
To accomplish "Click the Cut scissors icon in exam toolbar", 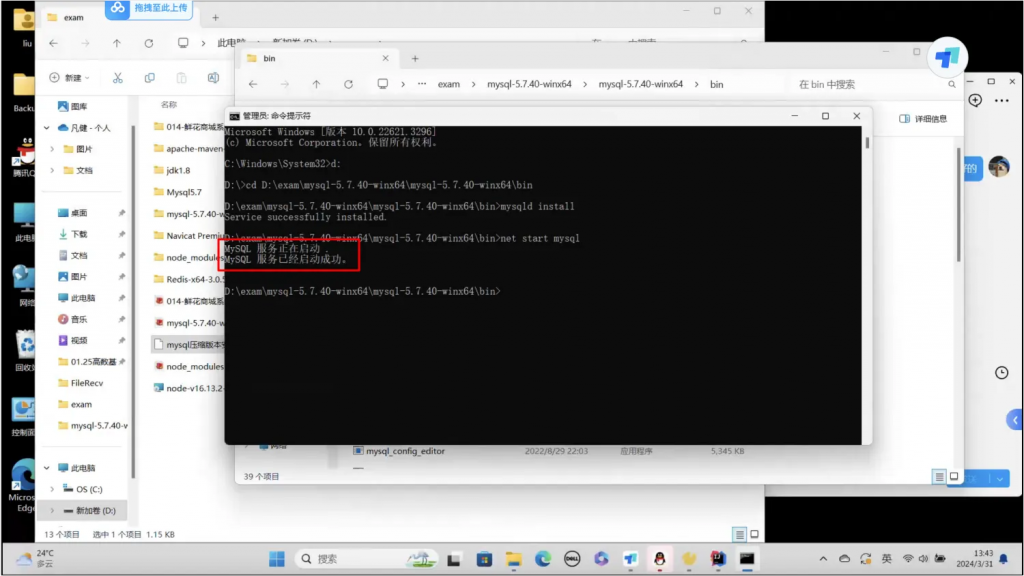I will point(117,78).
